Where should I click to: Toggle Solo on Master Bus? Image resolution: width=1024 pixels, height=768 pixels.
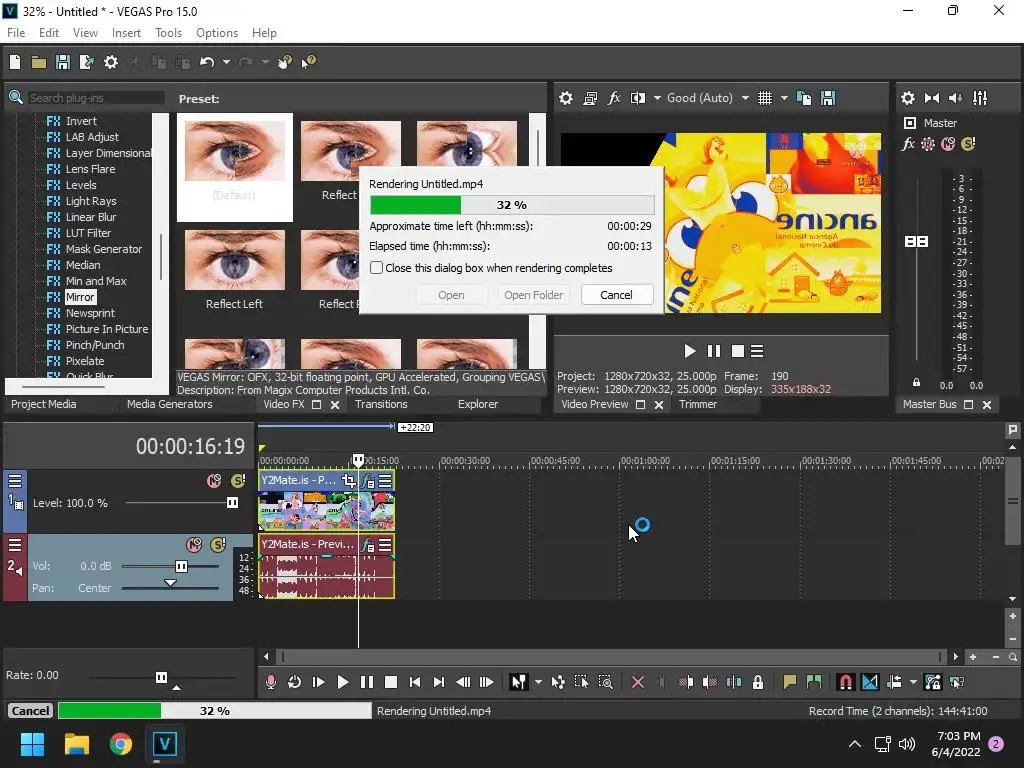coord(968,144)
